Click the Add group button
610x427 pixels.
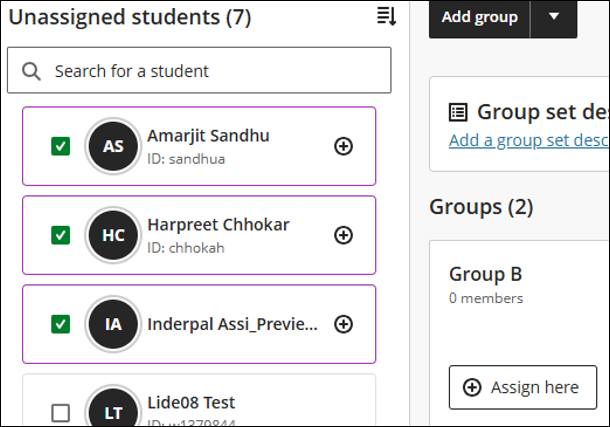(480, 17)
